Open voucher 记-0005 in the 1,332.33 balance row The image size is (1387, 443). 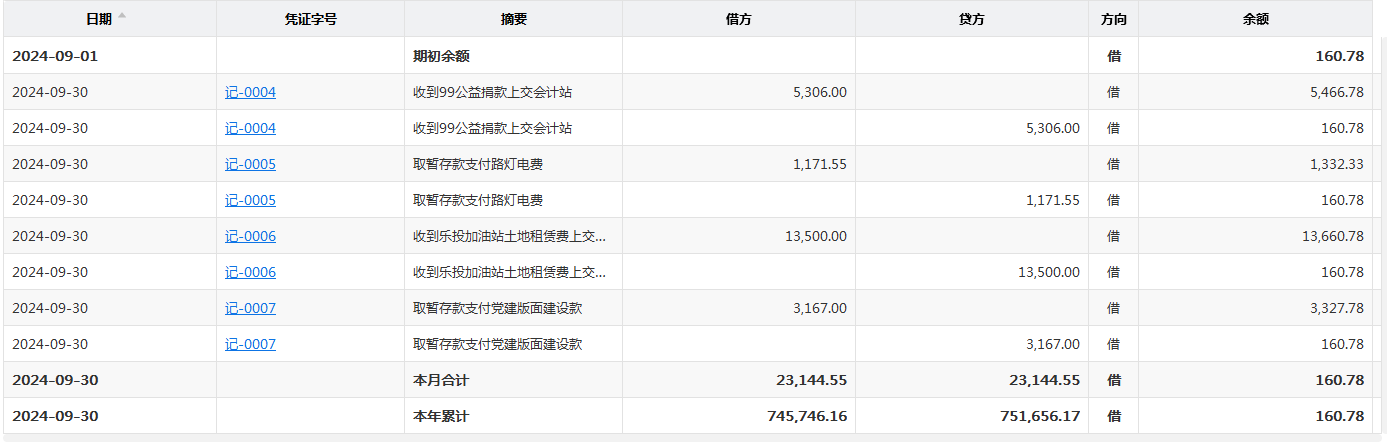250,164
